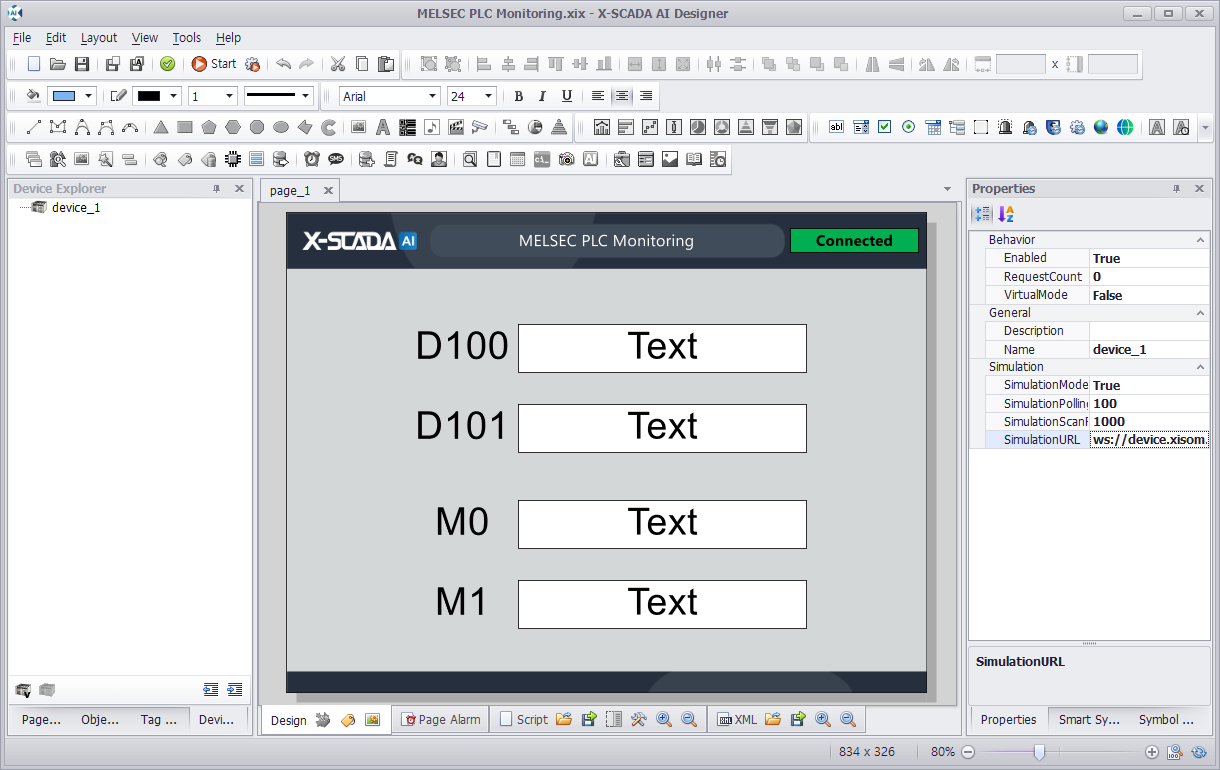Screen dimensions: 1220x770
Task: Select the rectangle shape tool
Action: tap(184, 127)
